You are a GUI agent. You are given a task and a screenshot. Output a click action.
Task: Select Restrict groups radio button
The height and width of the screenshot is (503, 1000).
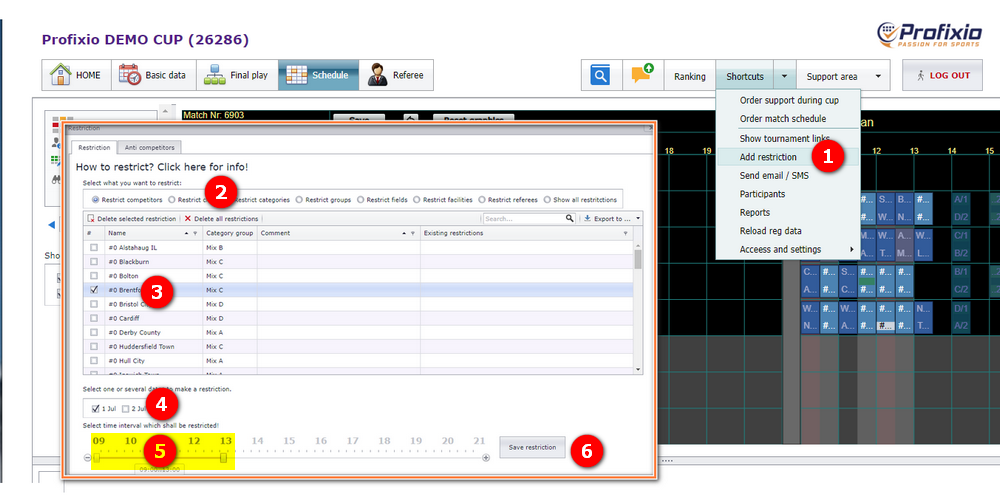299,200
